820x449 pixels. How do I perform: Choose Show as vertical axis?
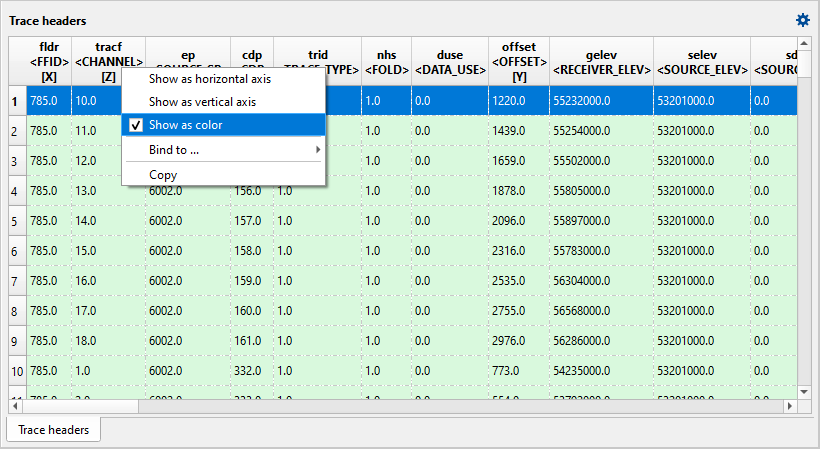(x=202, y=102)
